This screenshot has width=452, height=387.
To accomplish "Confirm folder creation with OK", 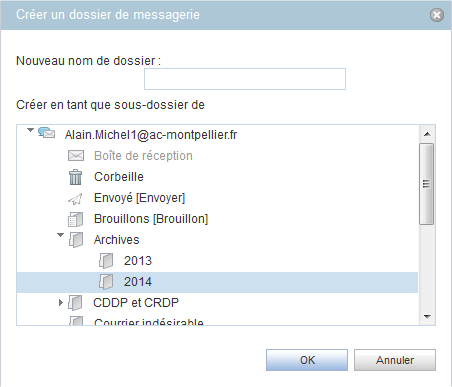I will click(x=307, y=360).
